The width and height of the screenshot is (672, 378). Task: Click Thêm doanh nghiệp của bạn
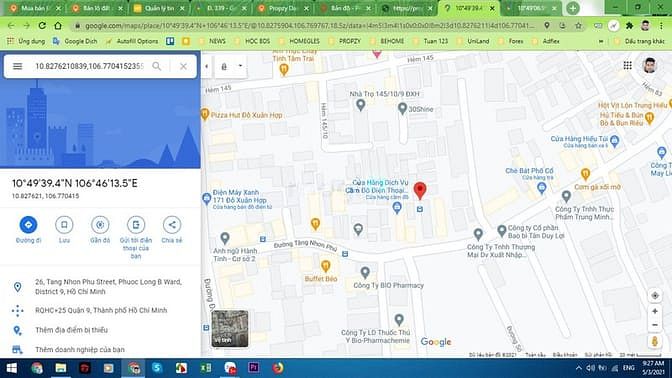(x=80, y=350)
